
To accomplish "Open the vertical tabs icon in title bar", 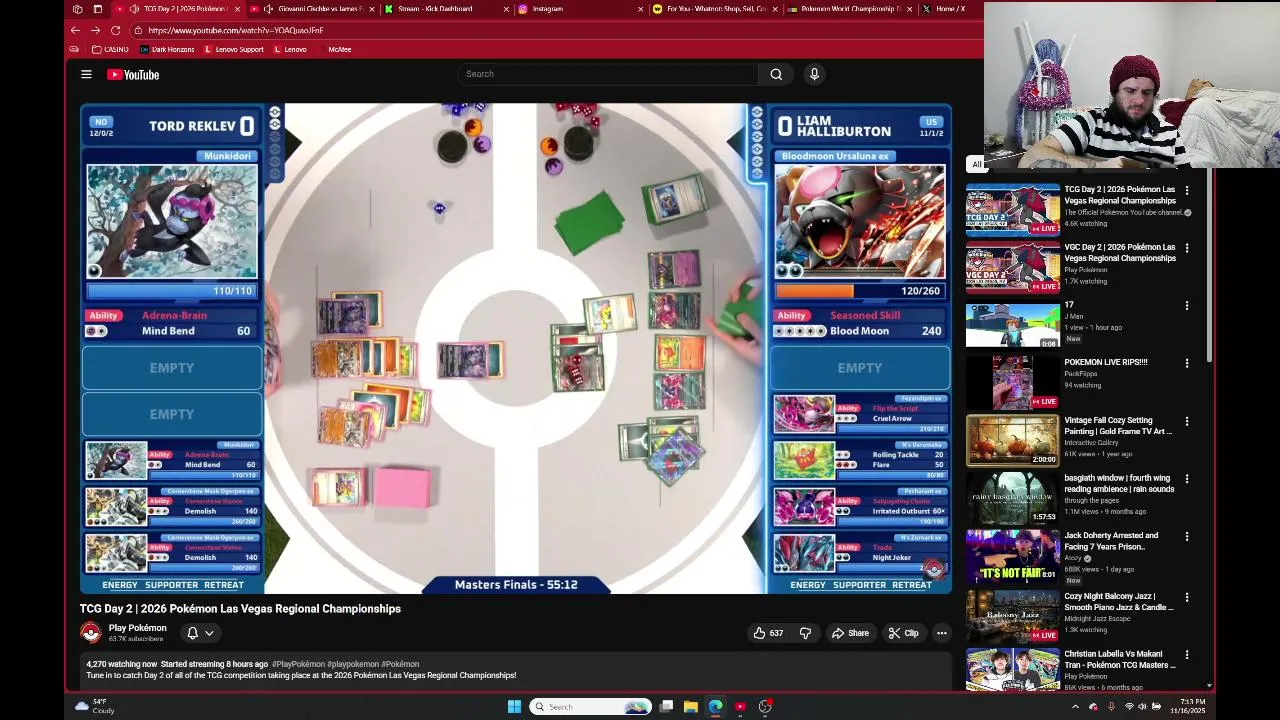I will [97, 9].
